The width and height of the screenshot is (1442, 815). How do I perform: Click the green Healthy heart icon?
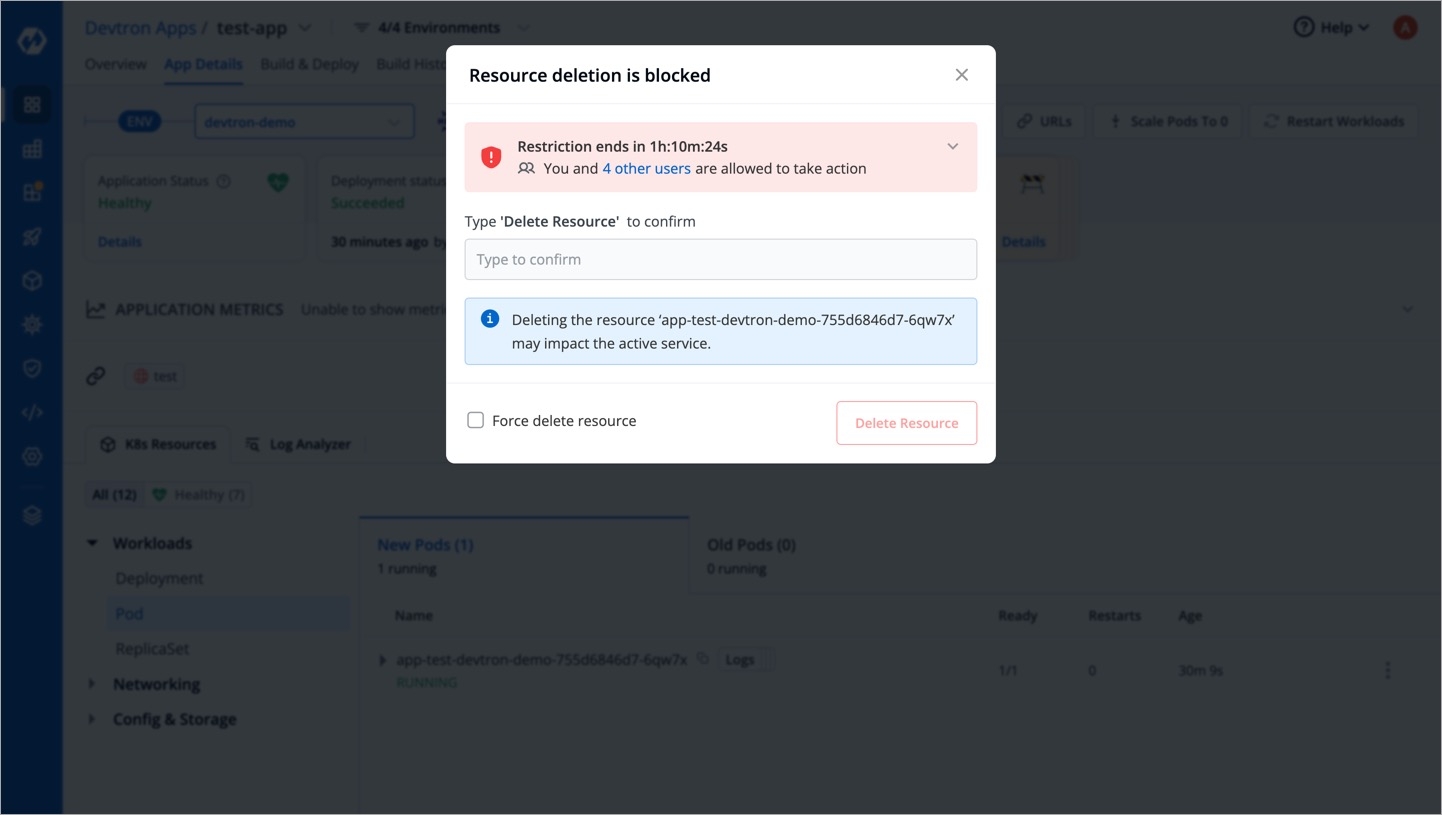point(278,182)
